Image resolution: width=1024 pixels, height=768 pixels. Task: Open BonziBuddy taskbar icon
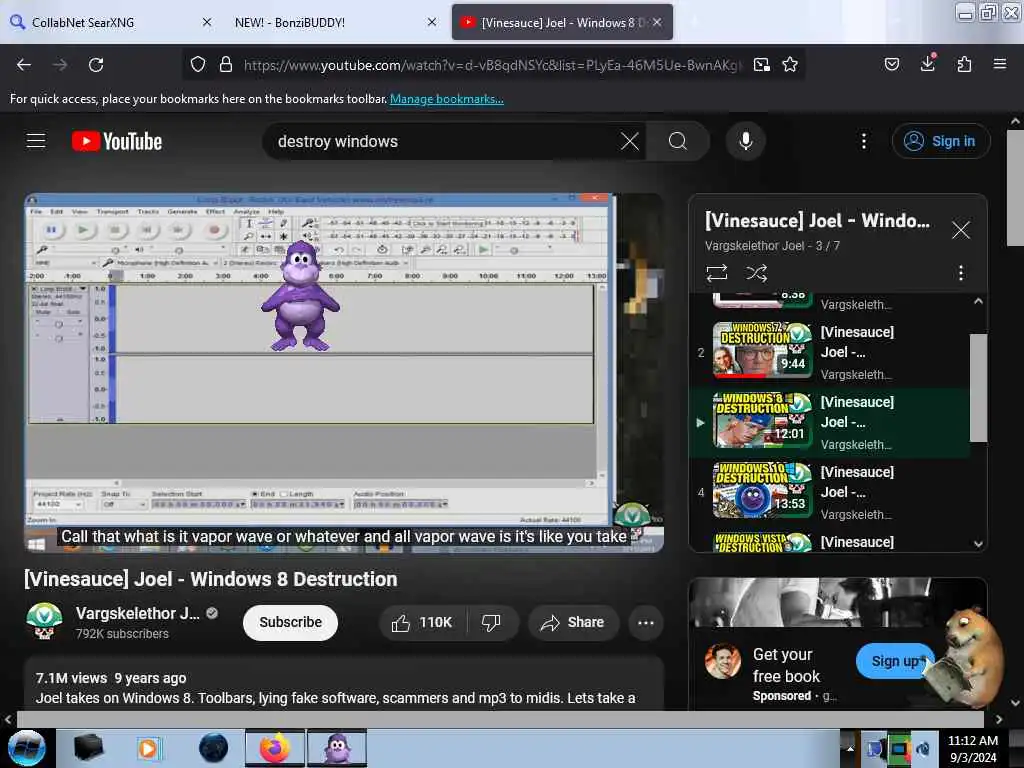pos(337,748)
